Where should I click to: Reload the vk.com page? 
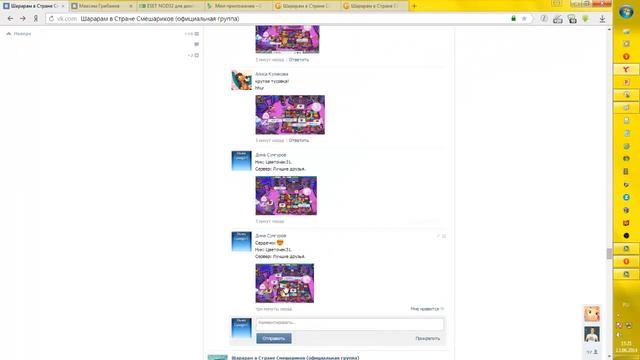point(51,19)
